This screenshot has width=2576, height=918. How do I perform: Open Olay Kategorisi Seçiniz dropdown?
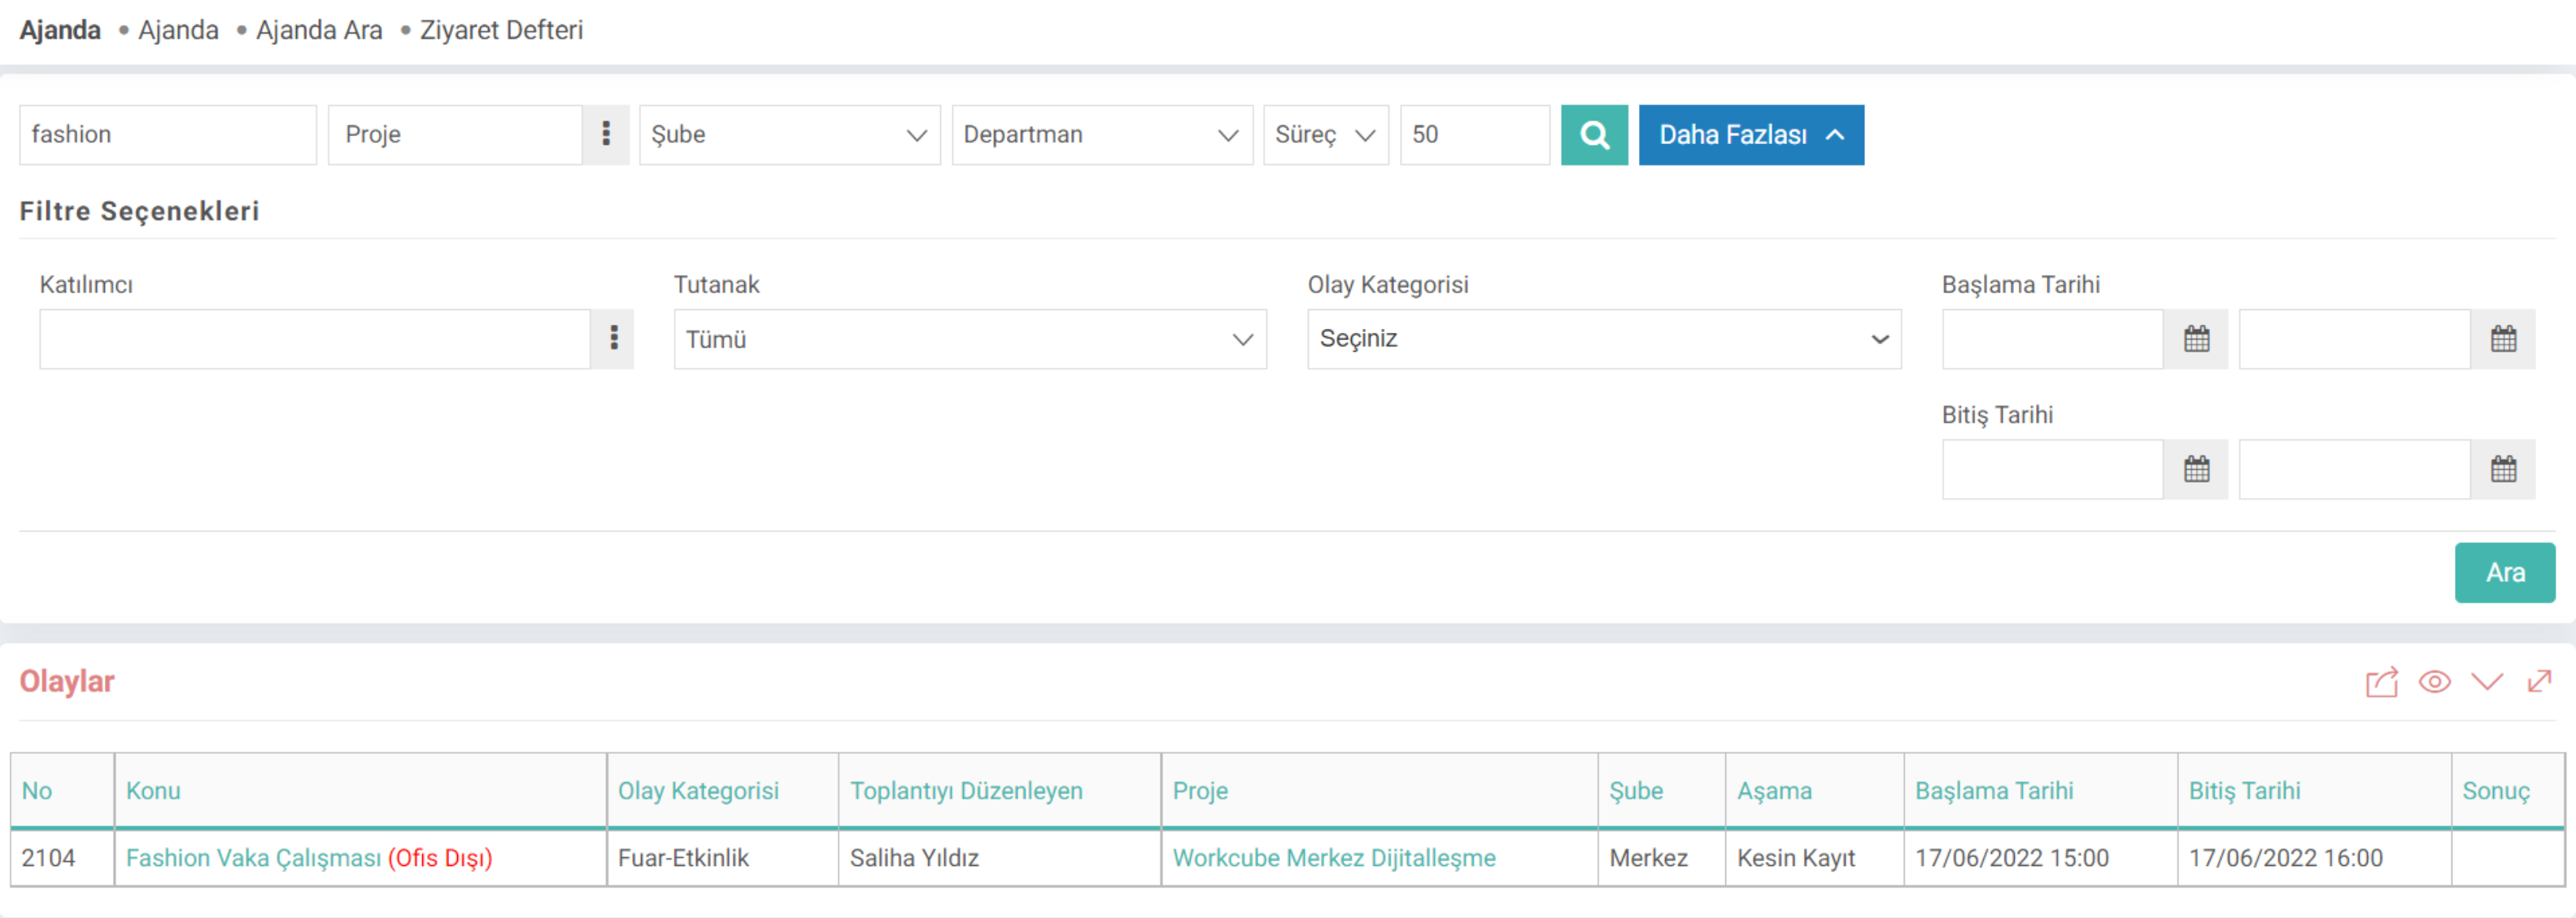click(x=1604, y=339)
